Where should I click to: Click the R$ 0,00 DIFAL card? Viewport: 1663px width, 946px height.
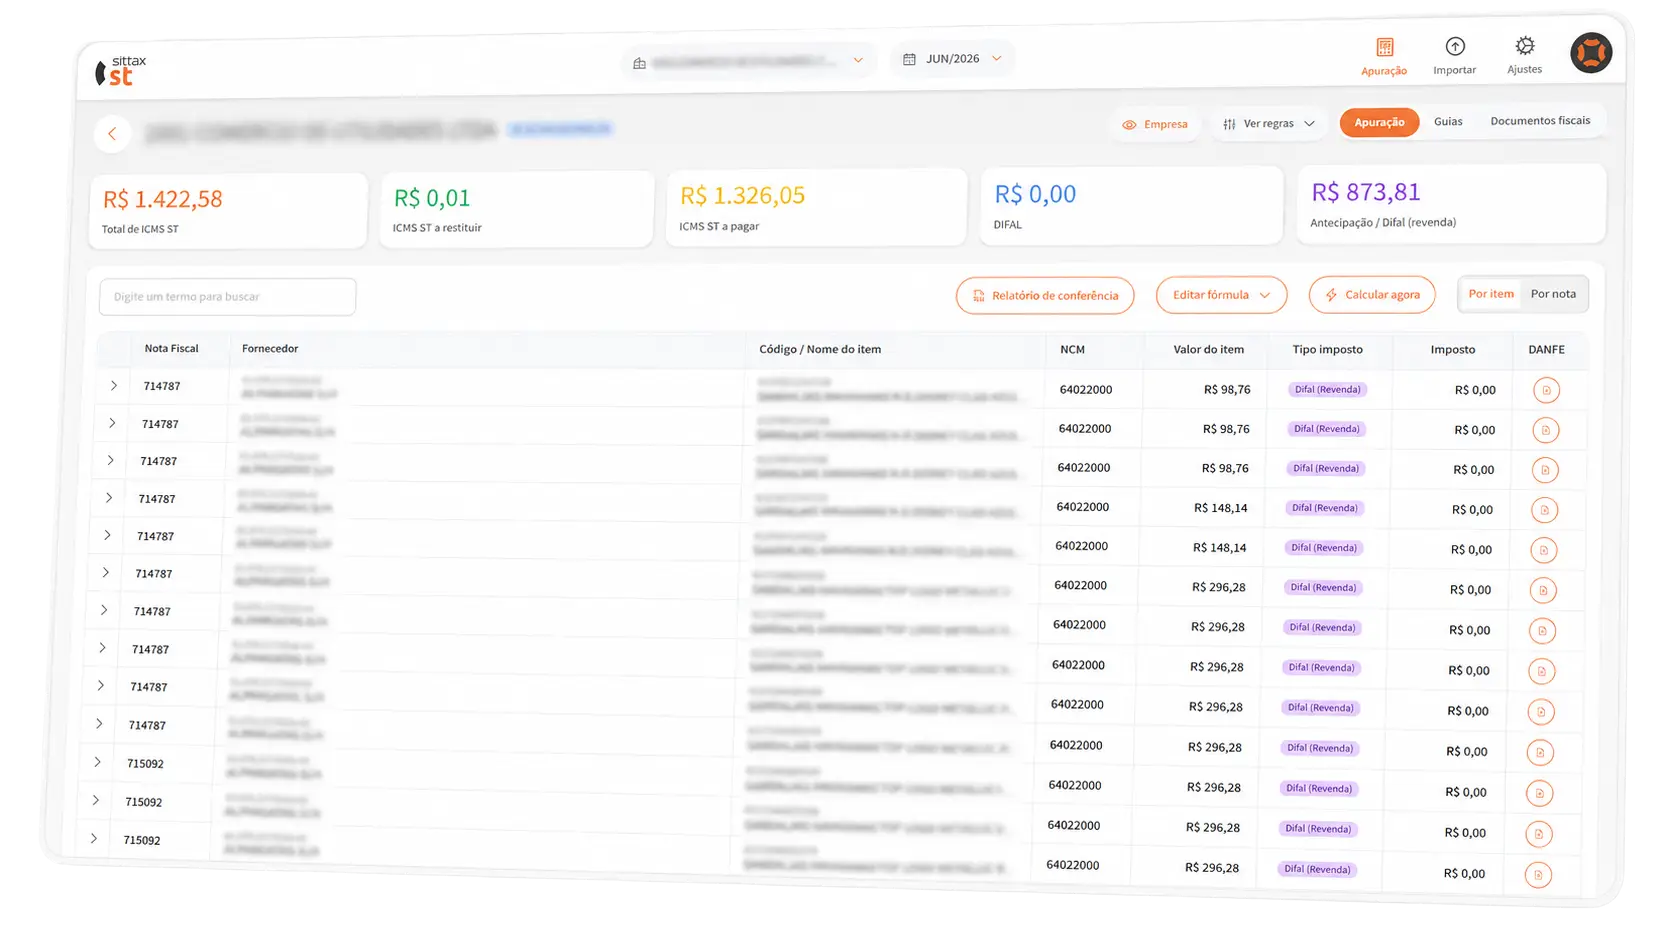point(1132,206)
